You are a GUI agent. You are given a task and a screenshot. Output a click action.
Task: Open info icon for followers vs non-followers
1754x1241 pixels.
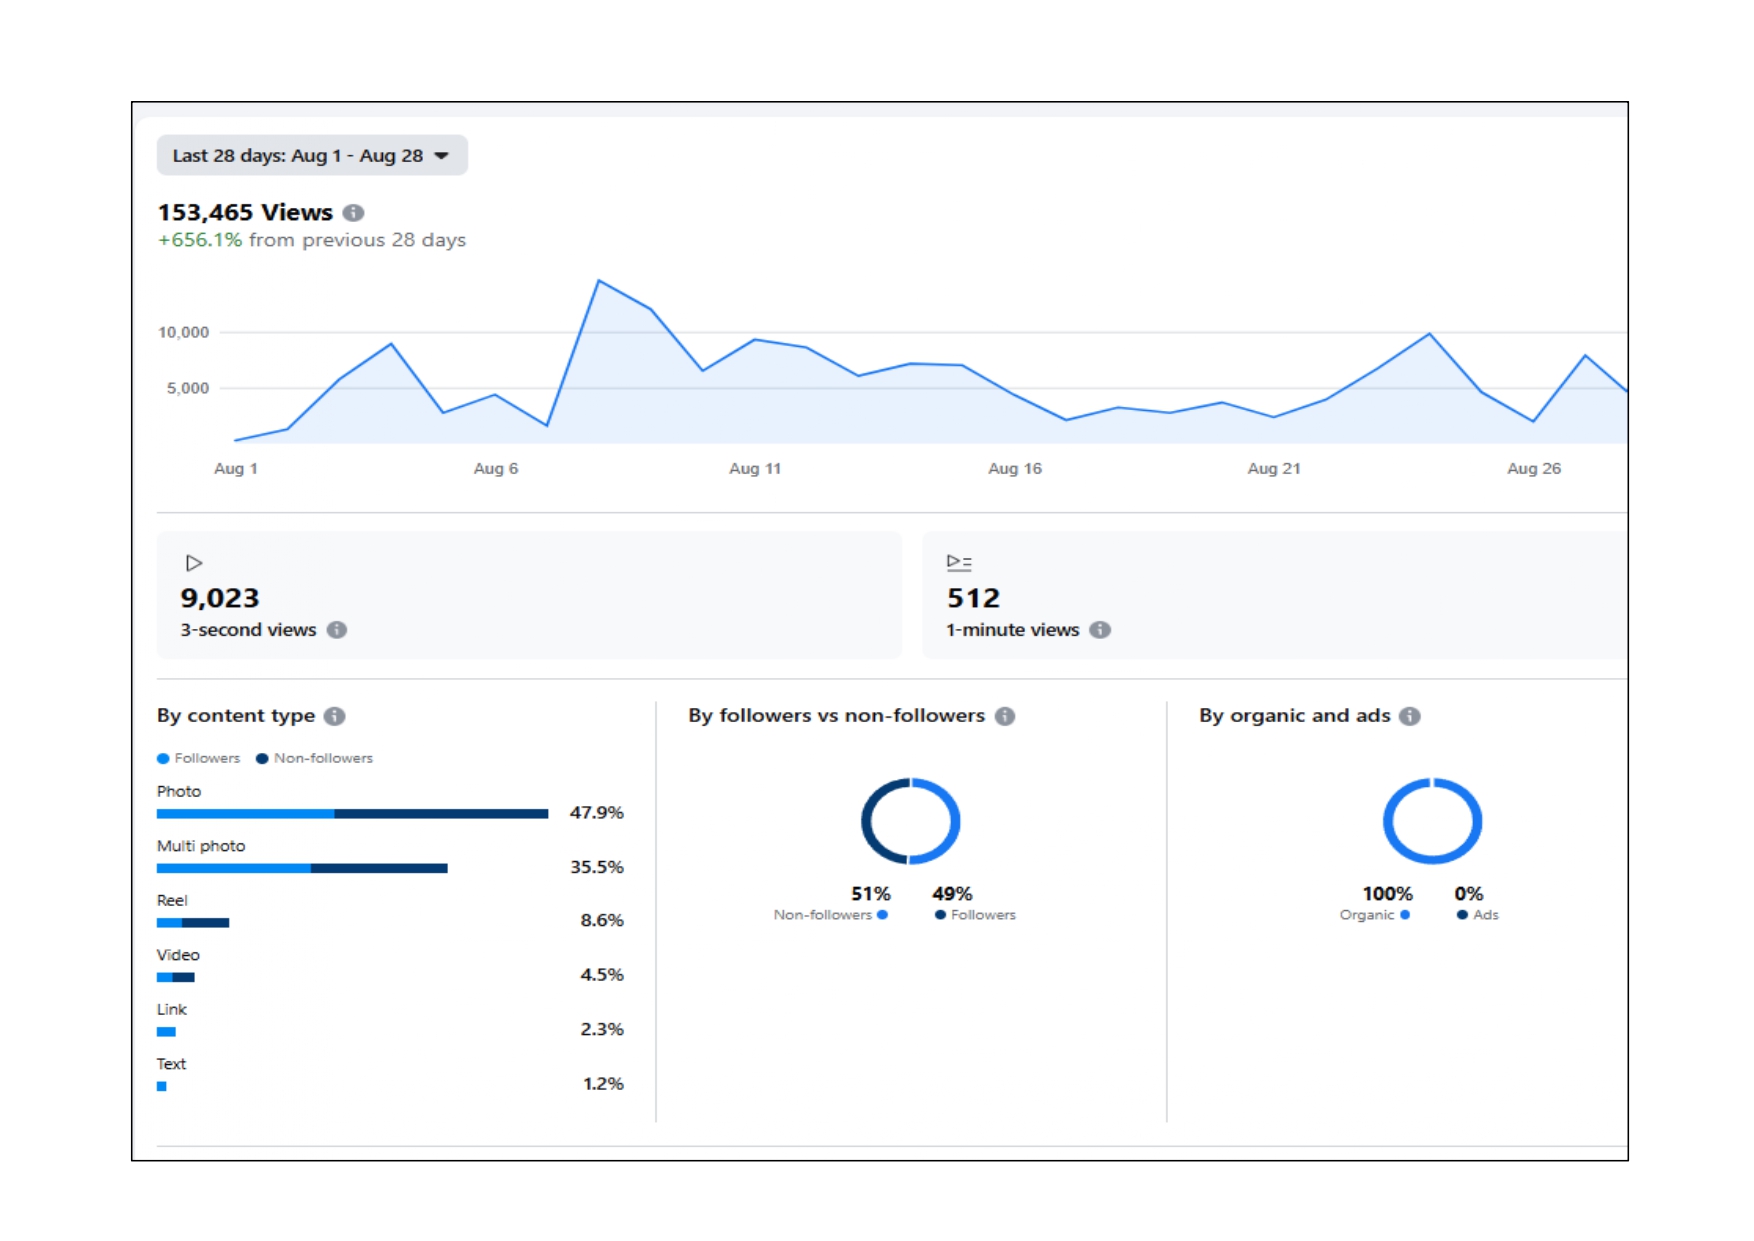click(1005, 716)
